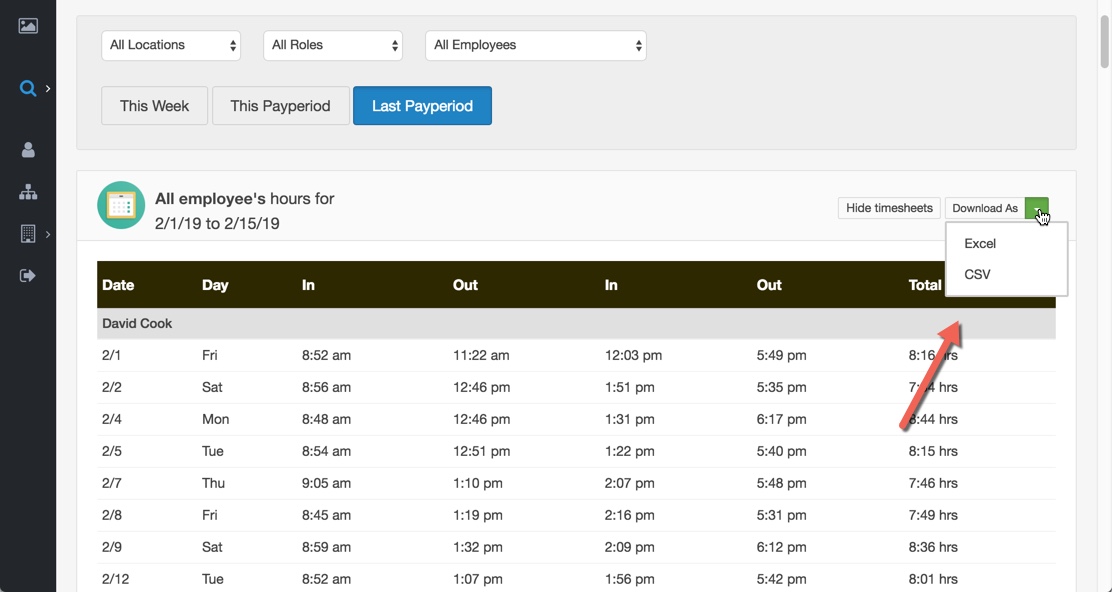Select Excel from the download menu

(x=980, y=243)
